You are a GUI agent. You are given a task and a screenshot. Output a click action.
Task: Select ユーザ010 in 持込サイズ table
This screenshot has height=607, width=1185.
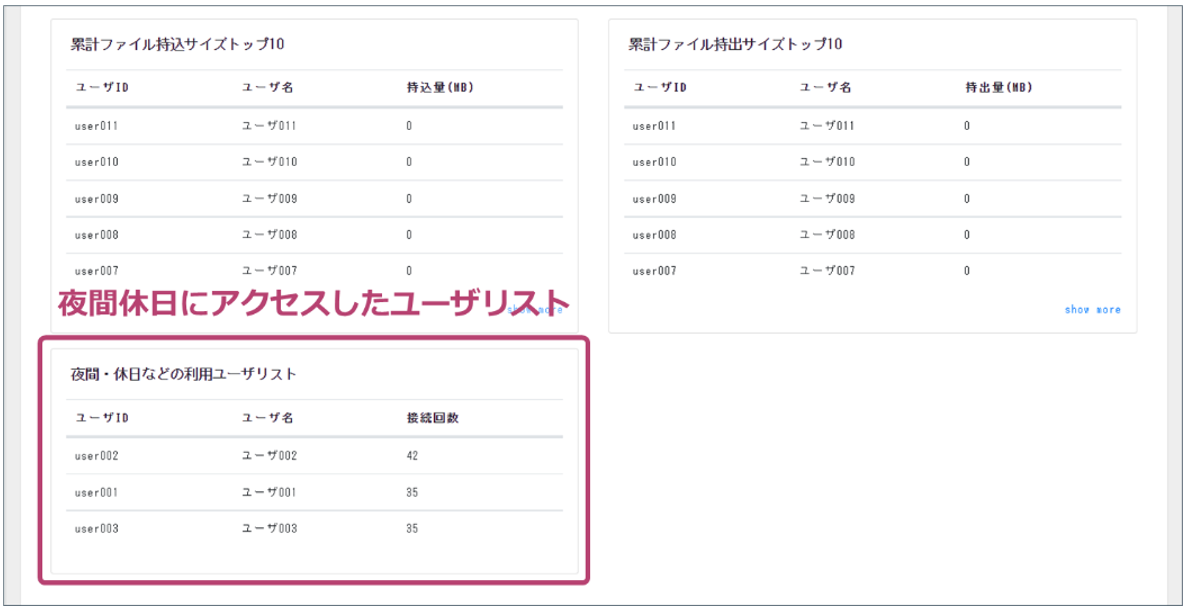coord(269,162)
